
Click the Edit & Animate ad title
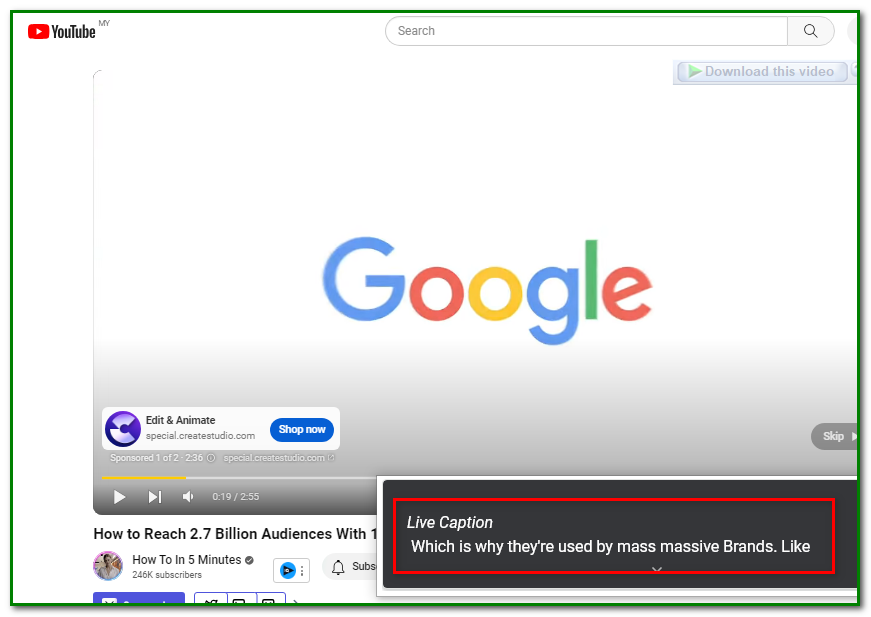[x=180, y=420]
